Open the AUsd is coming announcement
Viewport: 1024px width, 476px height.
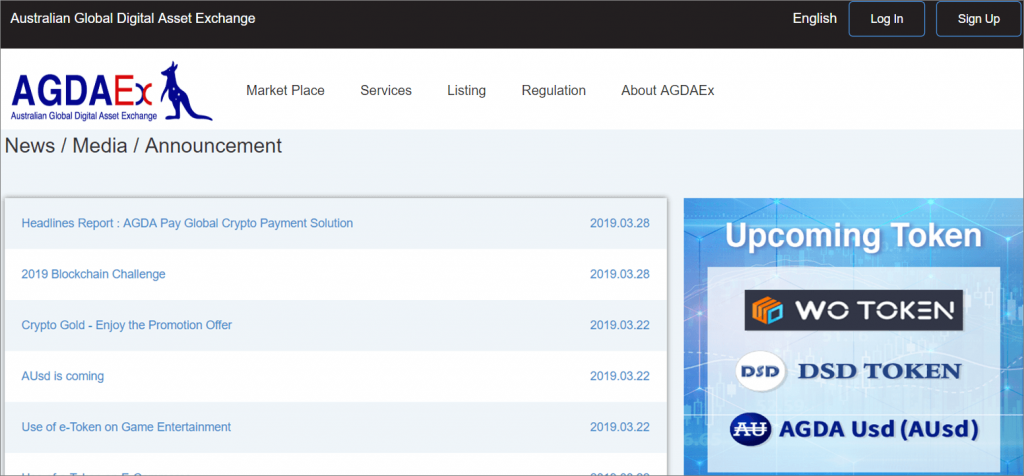(x=63, y=376)
